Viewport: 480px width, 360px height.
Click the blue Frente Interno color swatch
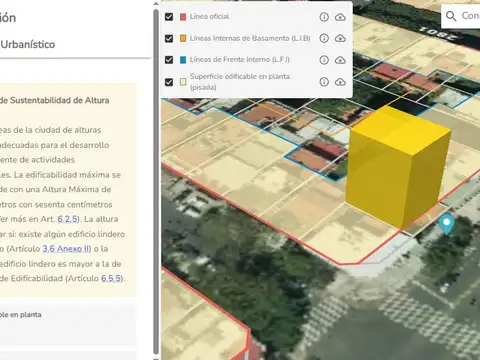[183, 60]
